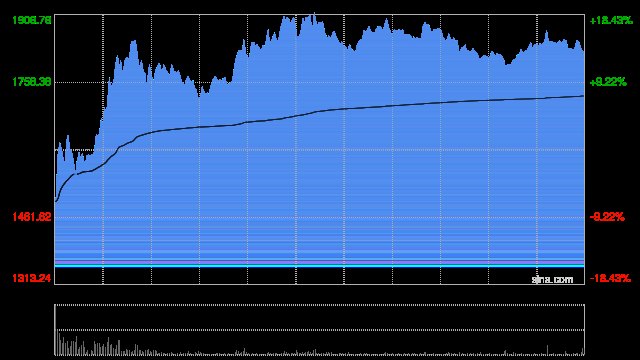This screenshot has height=360, width=640.
Task: Click the 1906.76 top price label
Action: tap(32, 20)
